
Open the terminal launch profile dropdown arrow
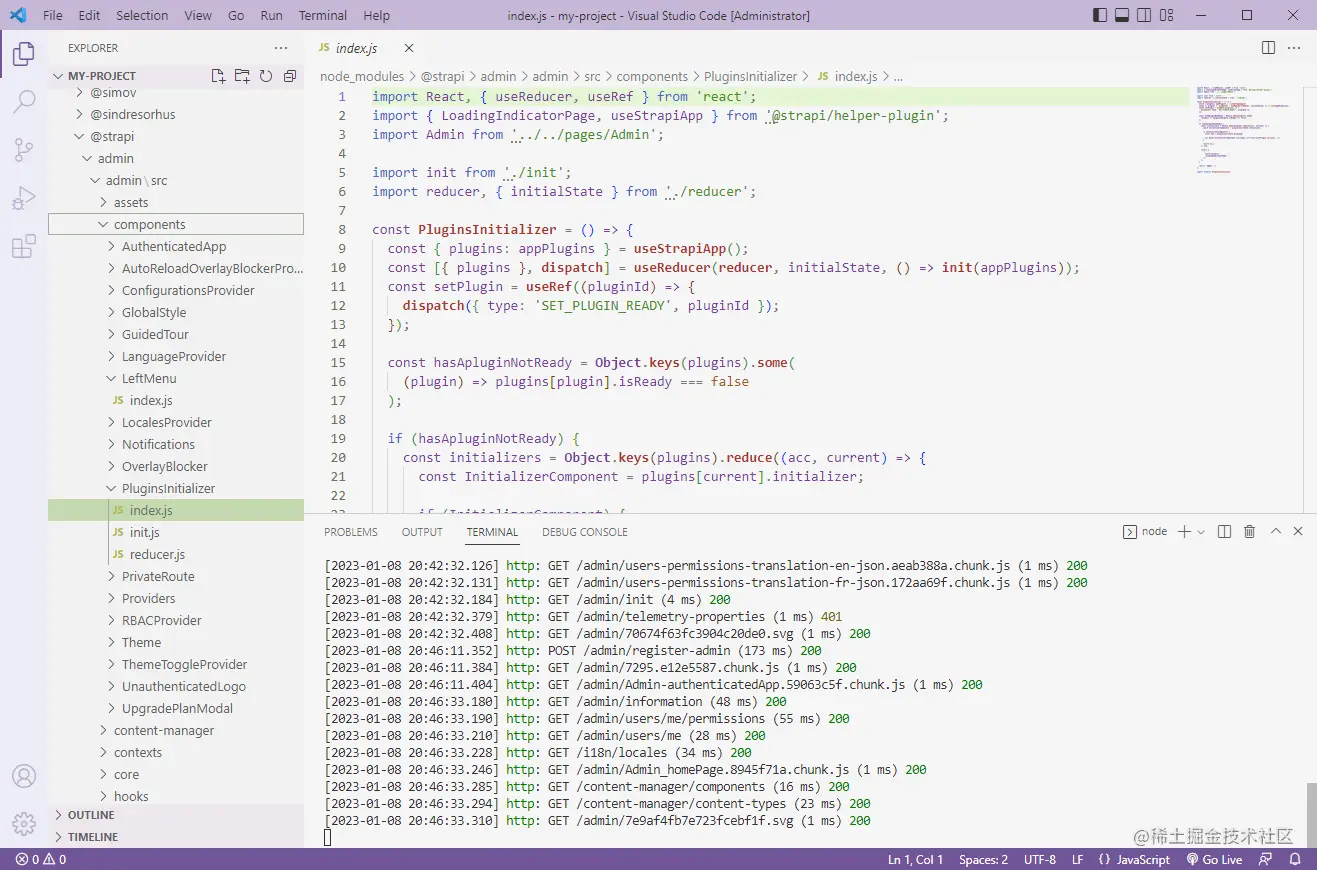pyautogui.click(x=1201, y=532)
